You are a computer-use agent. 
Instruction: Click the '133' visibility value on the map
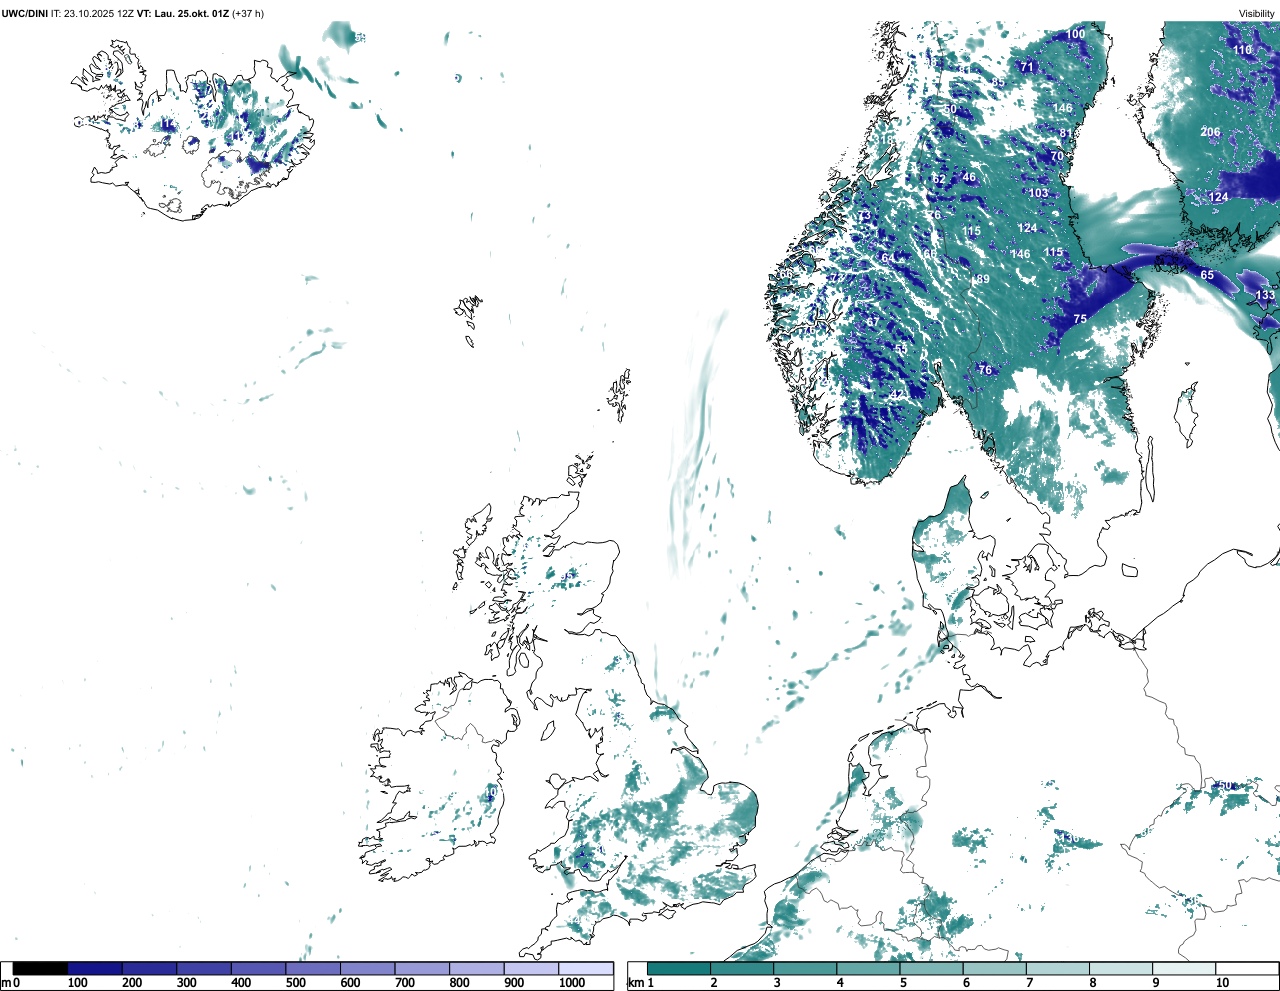1265,295
